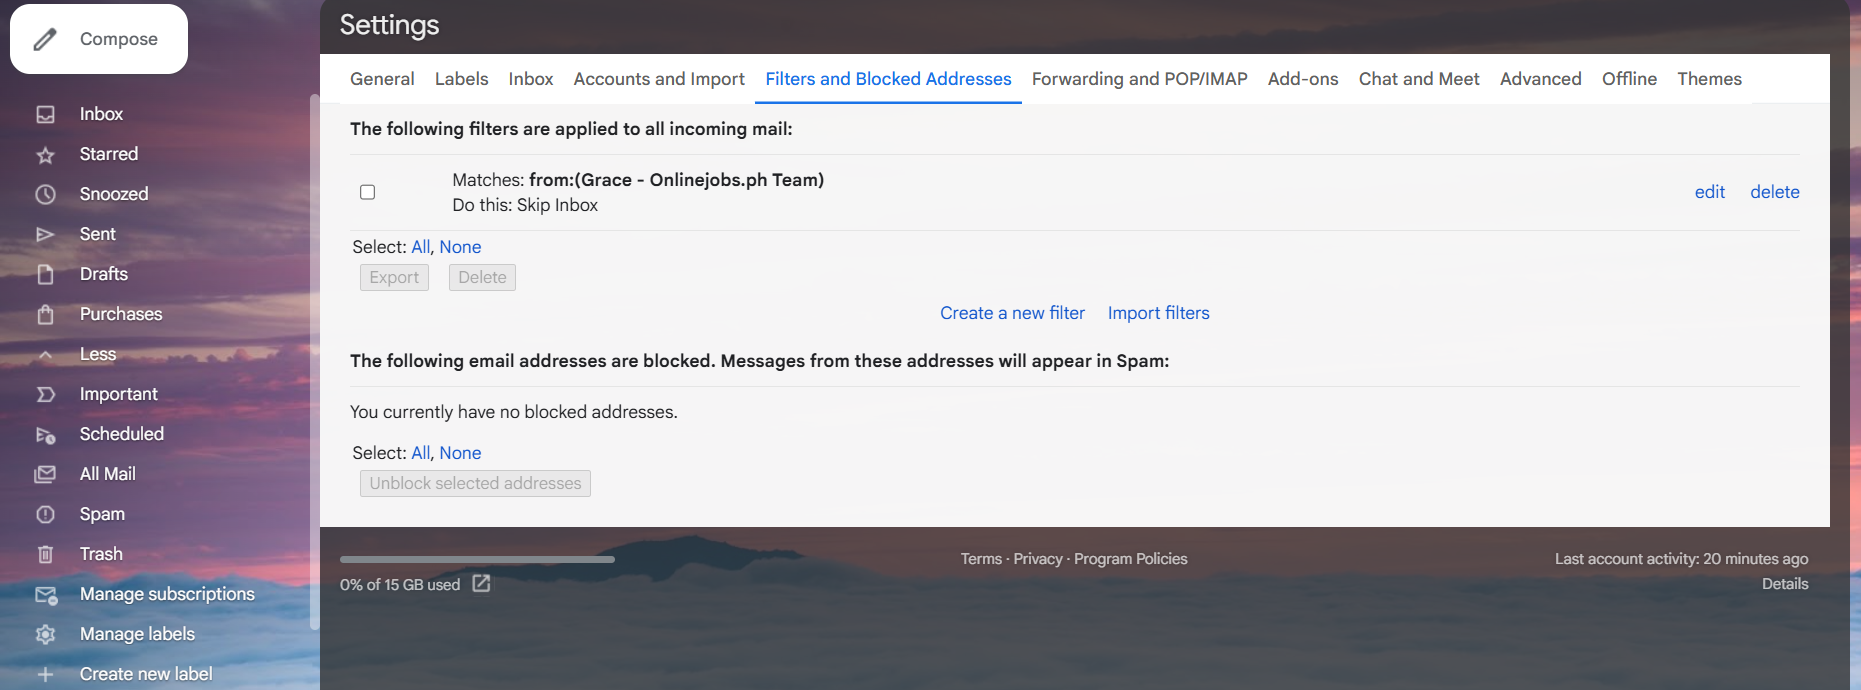Open the Offline settings tab
Screen dimensions: 1861x690
click(x=1629, y=79)
